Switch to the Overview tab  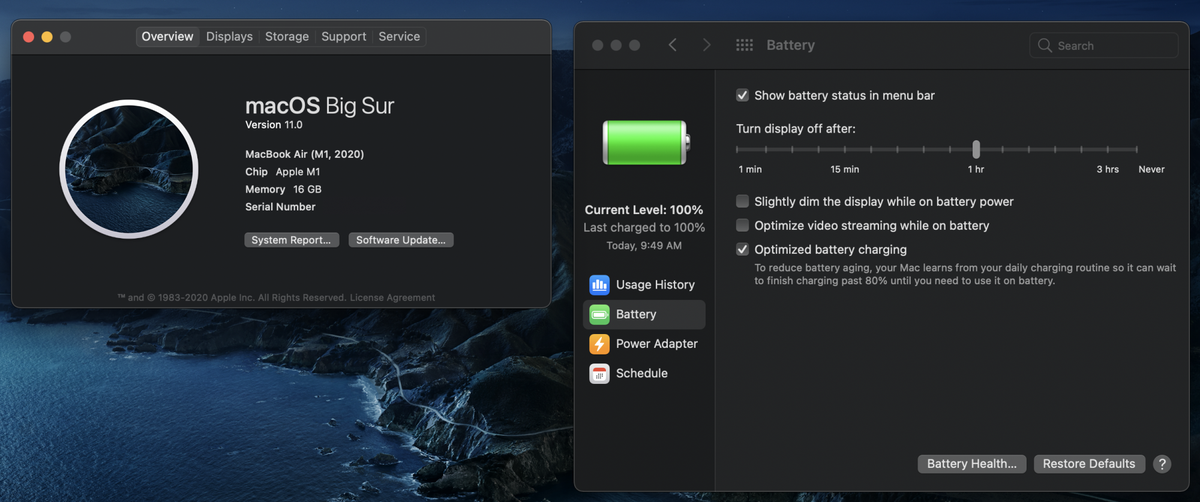pyautogui.click(x=167, y=36)
